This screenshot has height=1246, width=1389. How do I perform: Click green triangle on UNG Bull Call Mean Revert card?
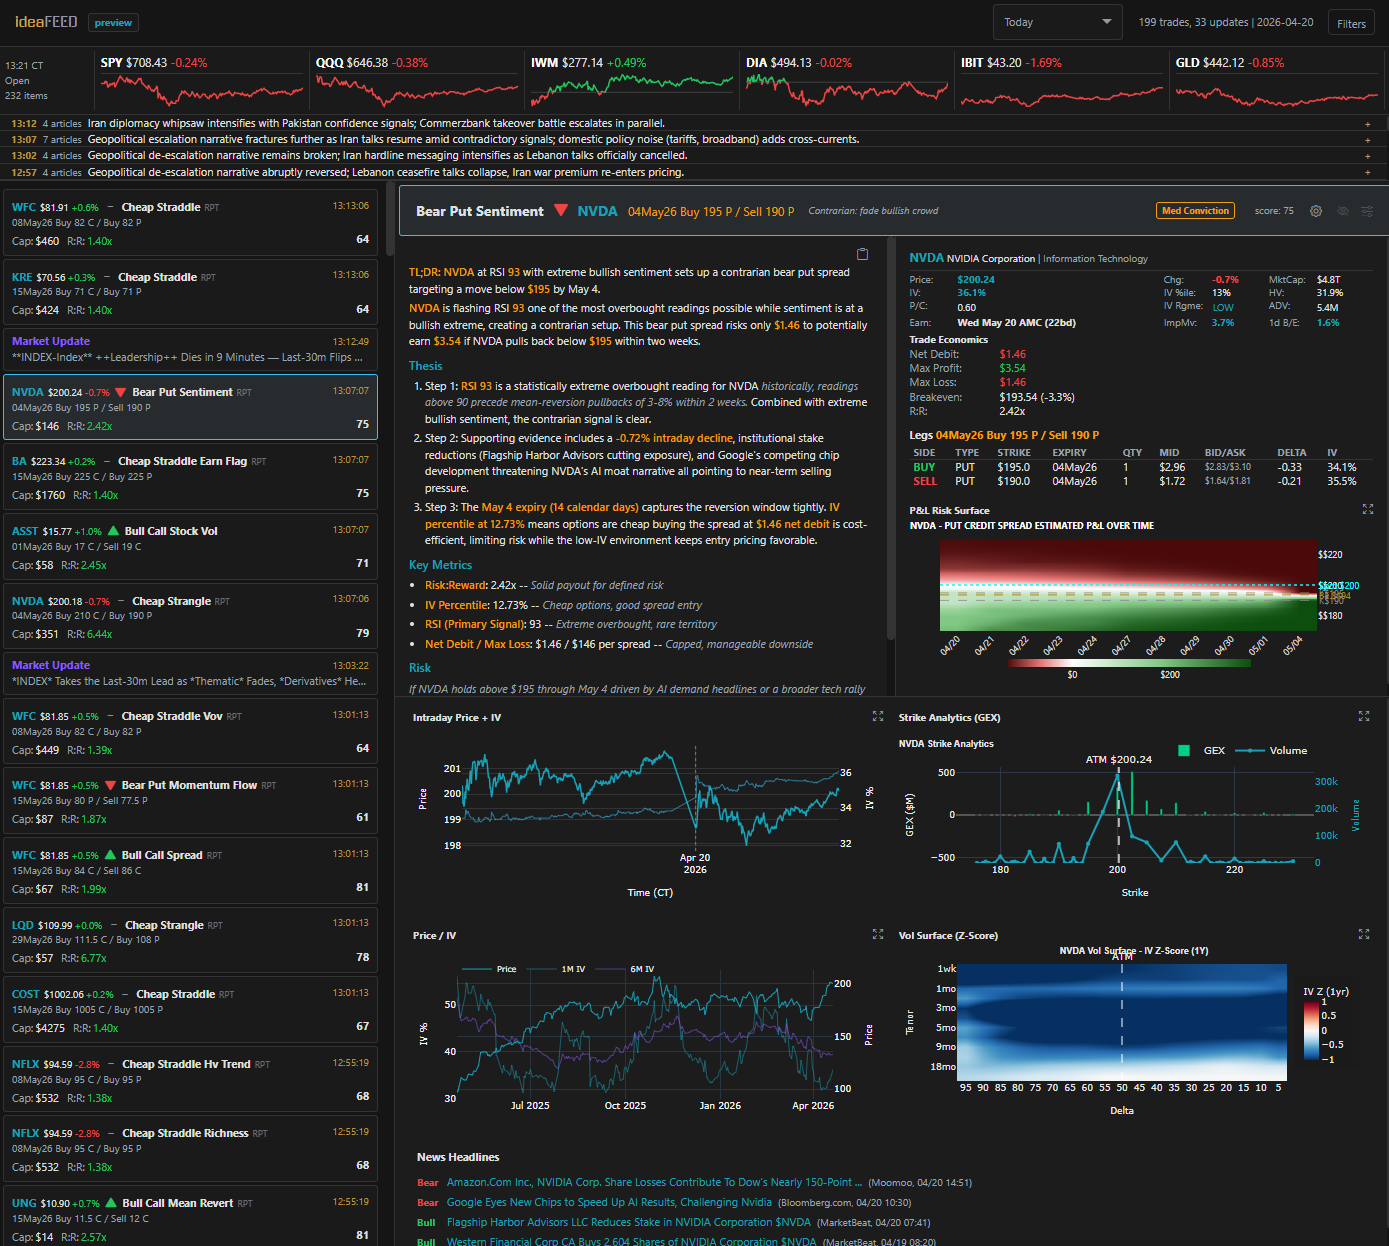[111, 1203]
